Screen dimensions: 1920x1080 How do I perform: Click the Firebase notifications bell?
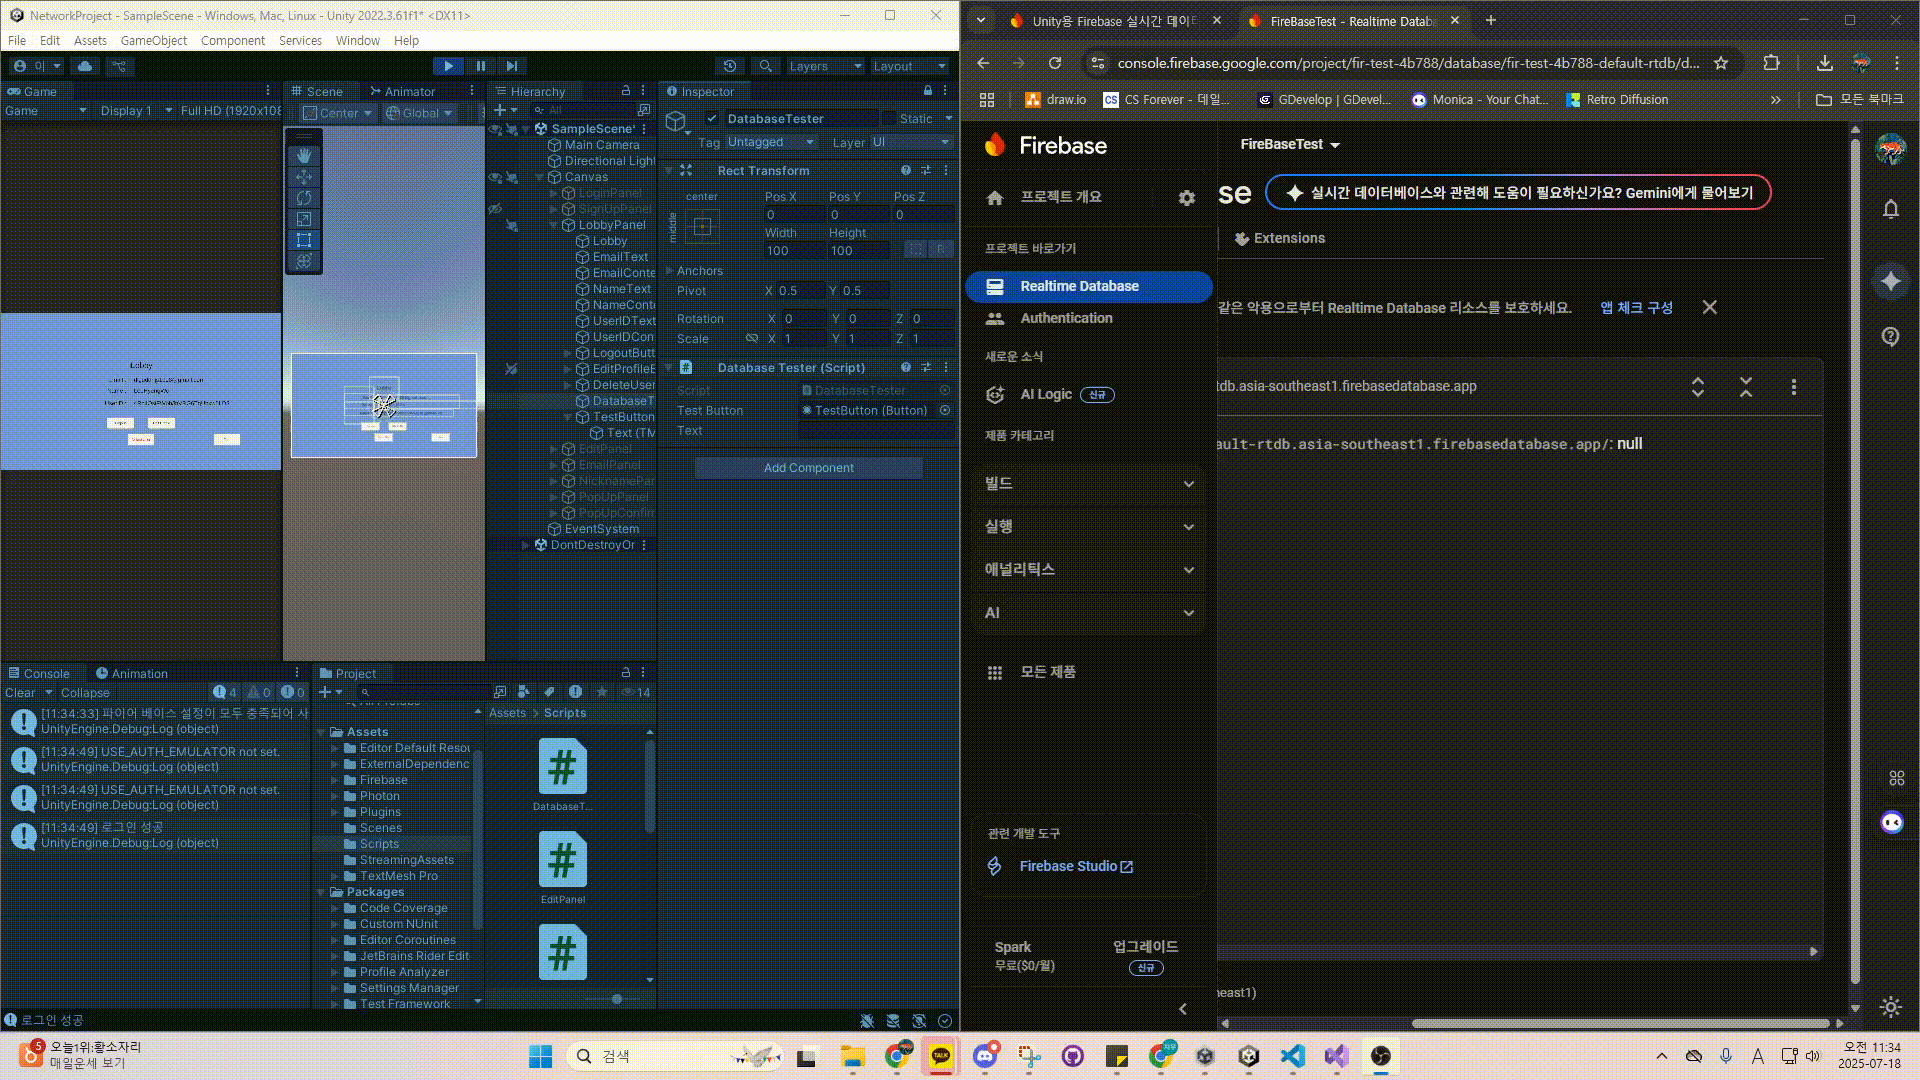point(1890,209)
